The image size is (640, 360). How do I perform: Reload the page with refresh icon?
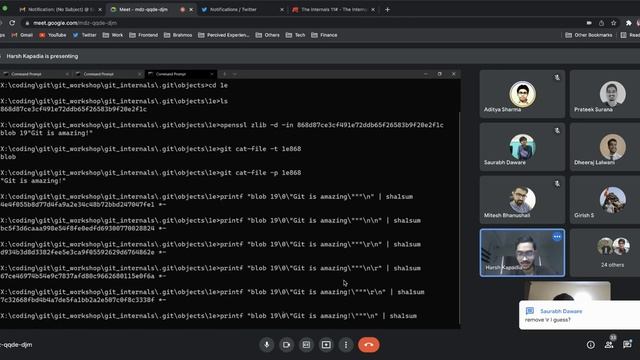(12, 23)
